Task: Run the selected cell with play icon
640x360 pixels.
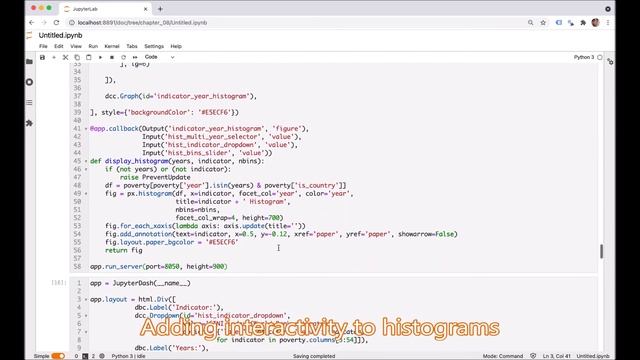Action: (x=100, y=58)
